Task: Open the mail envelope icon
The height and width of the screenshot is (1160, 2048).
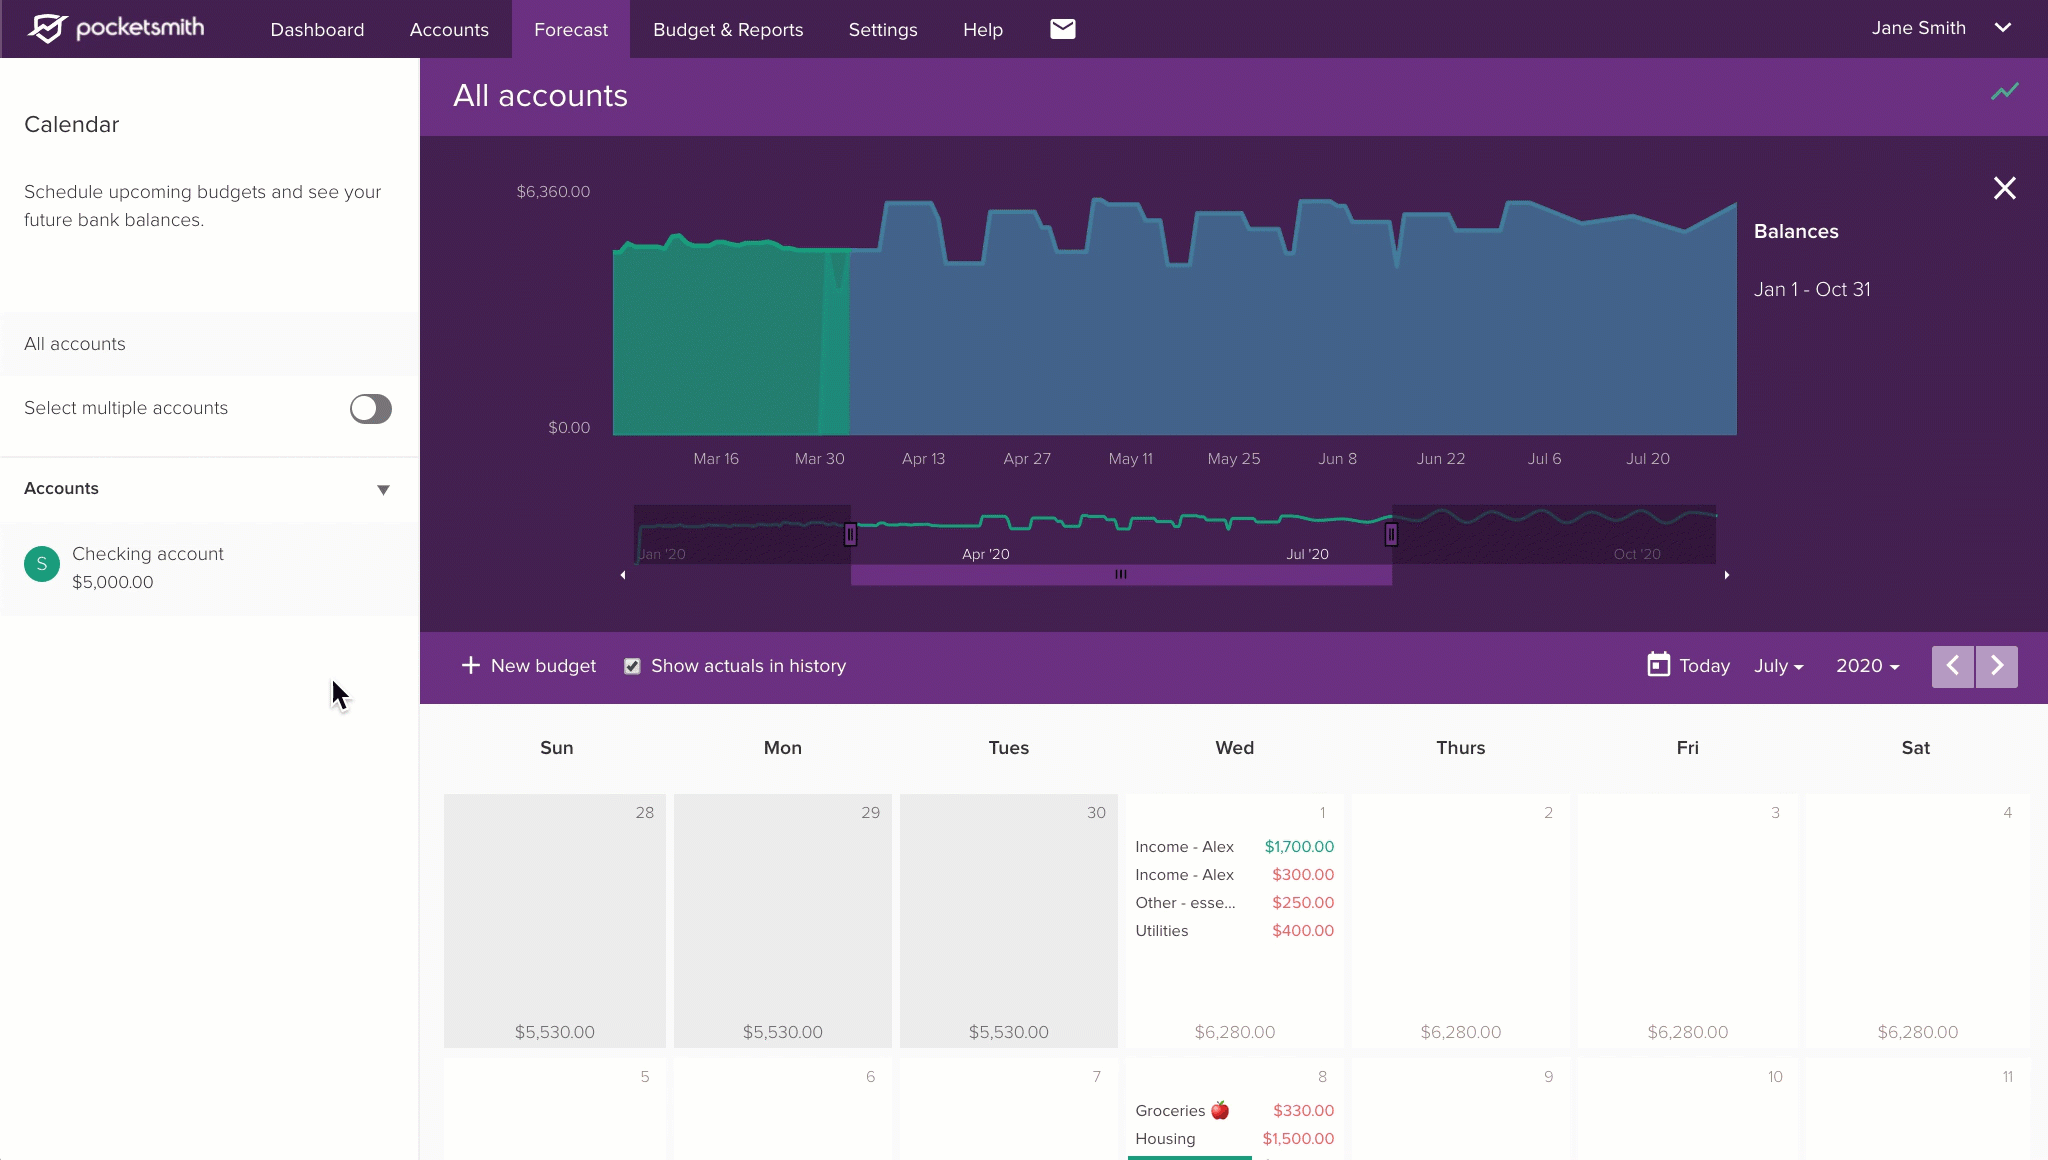Action: (1062, 29)
